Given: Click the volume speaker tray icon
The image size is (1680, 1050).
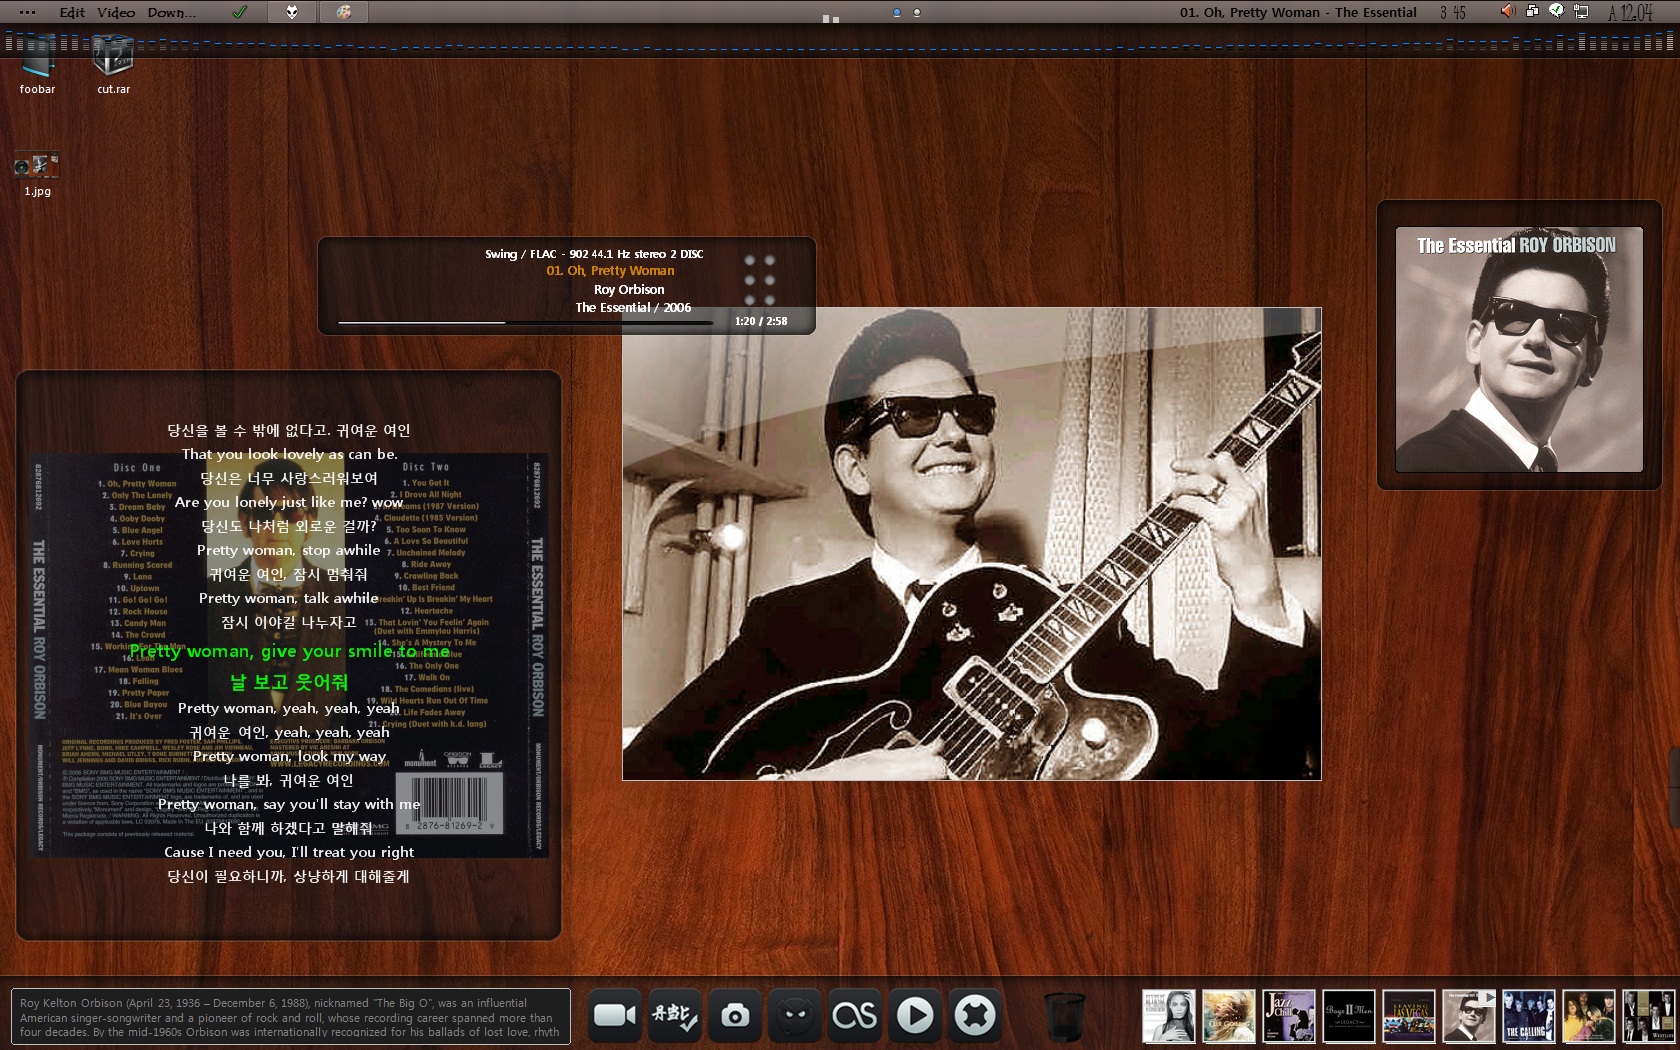Looking at the screenshot, I should click(1507, 11).
